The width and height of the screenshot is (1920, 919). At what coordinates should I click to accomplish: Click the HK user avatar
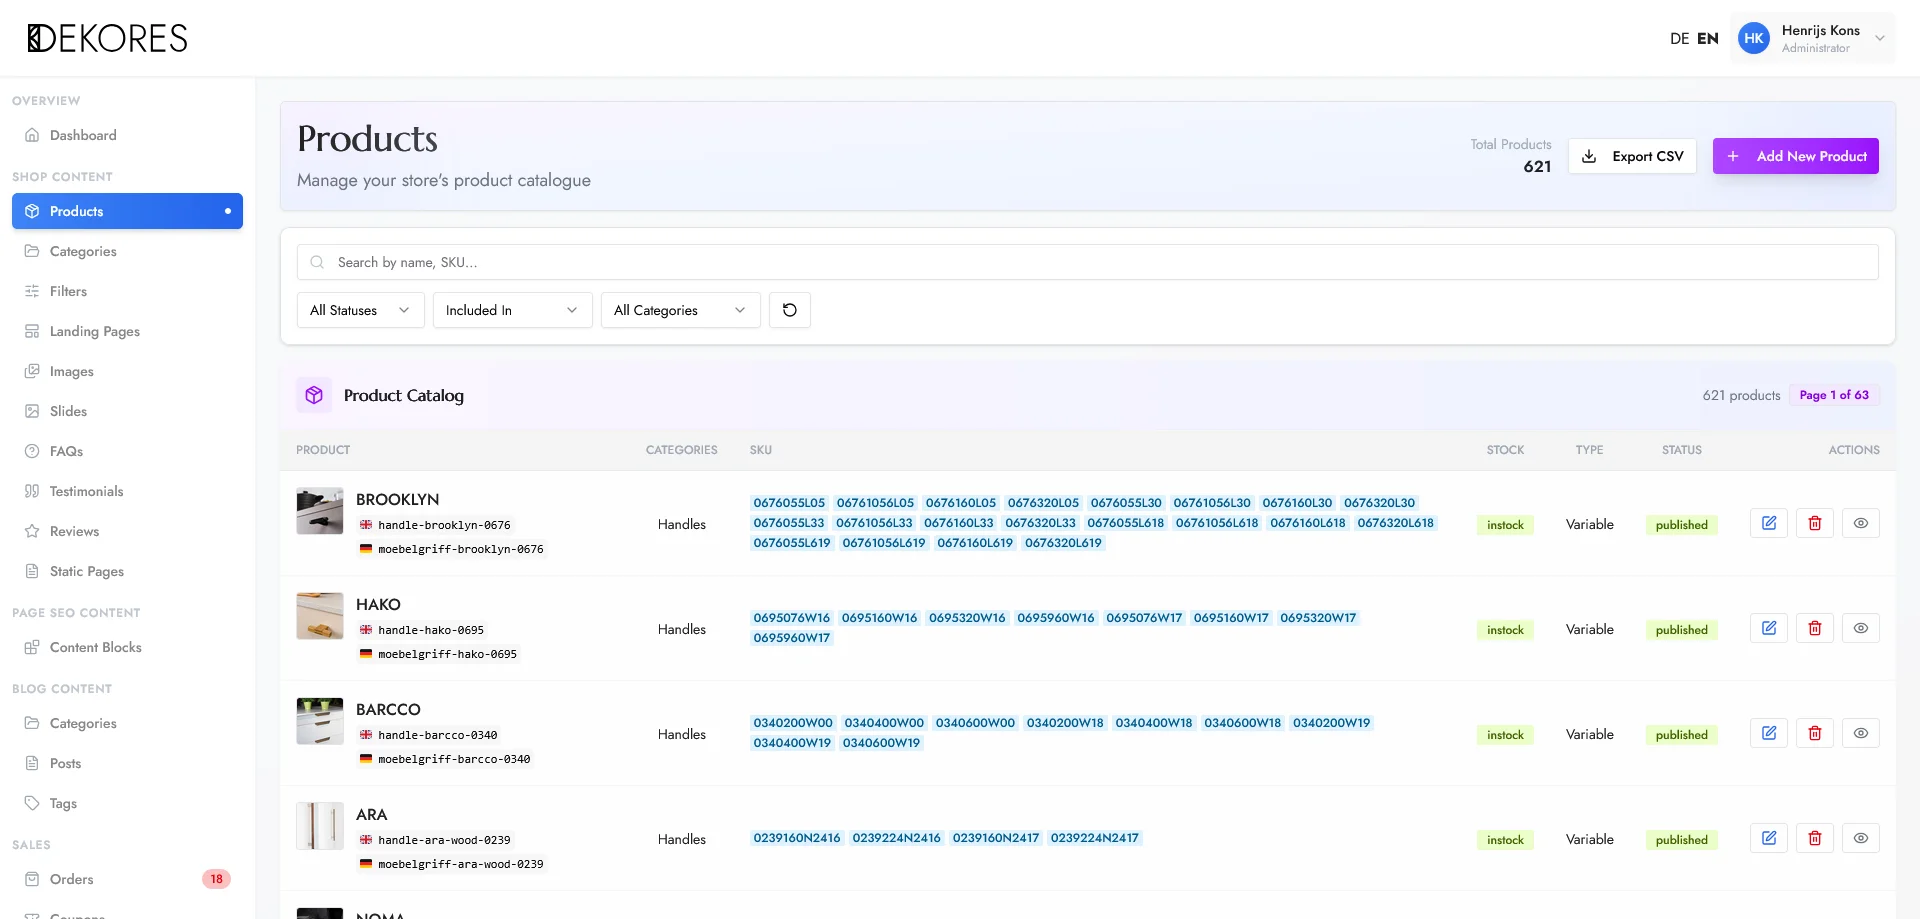[1753, 38]
